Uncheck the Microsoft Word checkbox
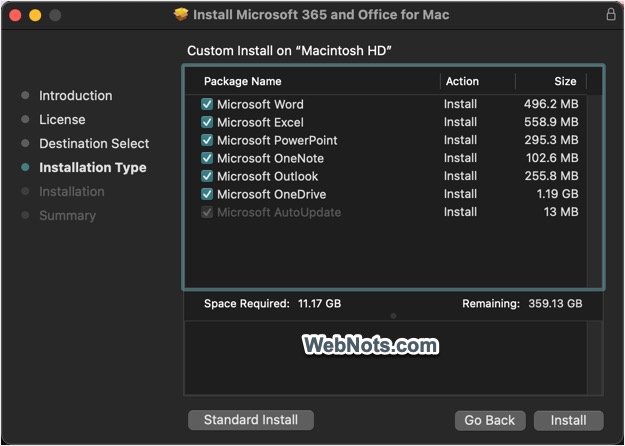625x446 pixels. (207, 104)
